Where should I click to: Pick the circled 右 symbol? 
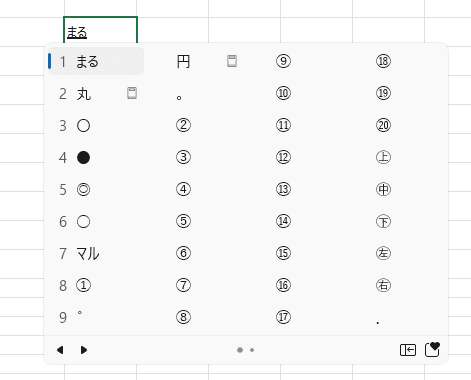tap(383, 285)
